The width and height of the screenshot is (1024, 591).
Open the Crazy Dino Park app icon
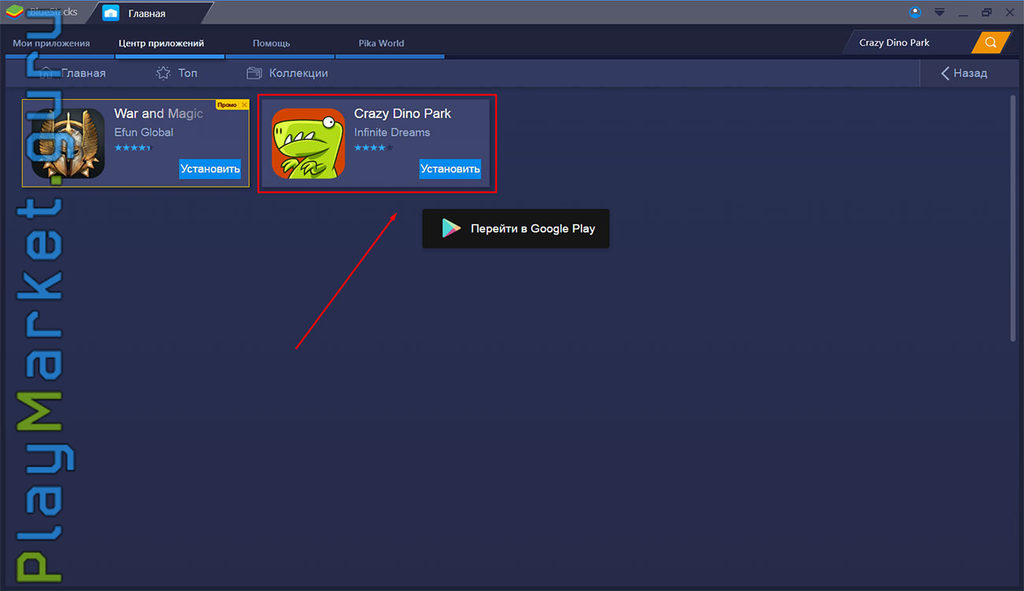pyautogui.click(x=308, y=143)
